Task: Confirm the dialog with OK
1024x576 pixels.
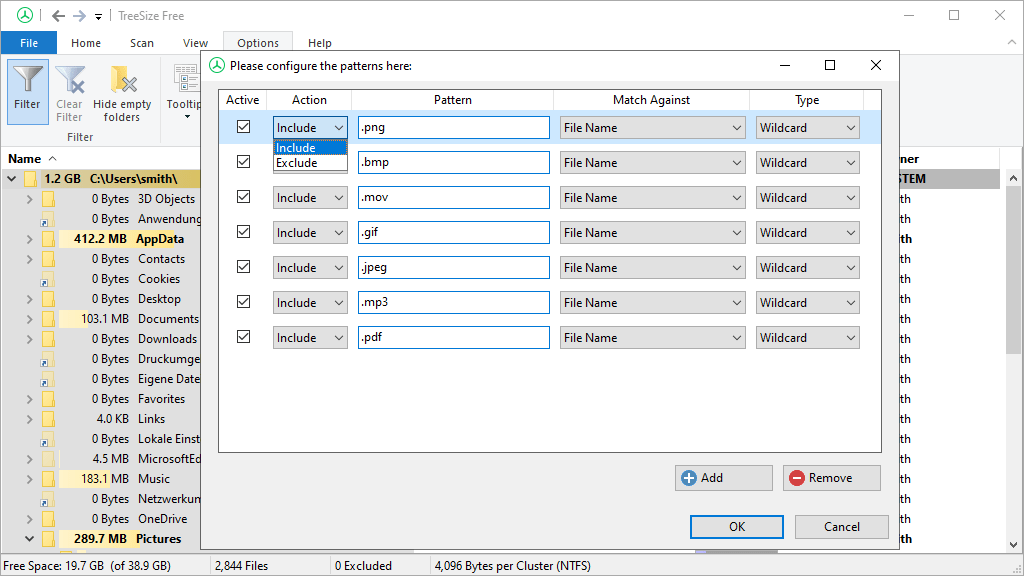Action: pos(737,527)
